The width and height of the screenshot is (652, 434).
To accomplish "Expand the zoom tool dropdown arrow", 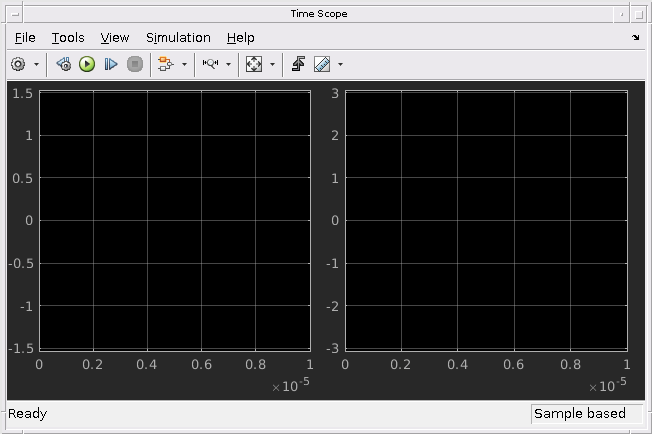I will tap(228, 64).
